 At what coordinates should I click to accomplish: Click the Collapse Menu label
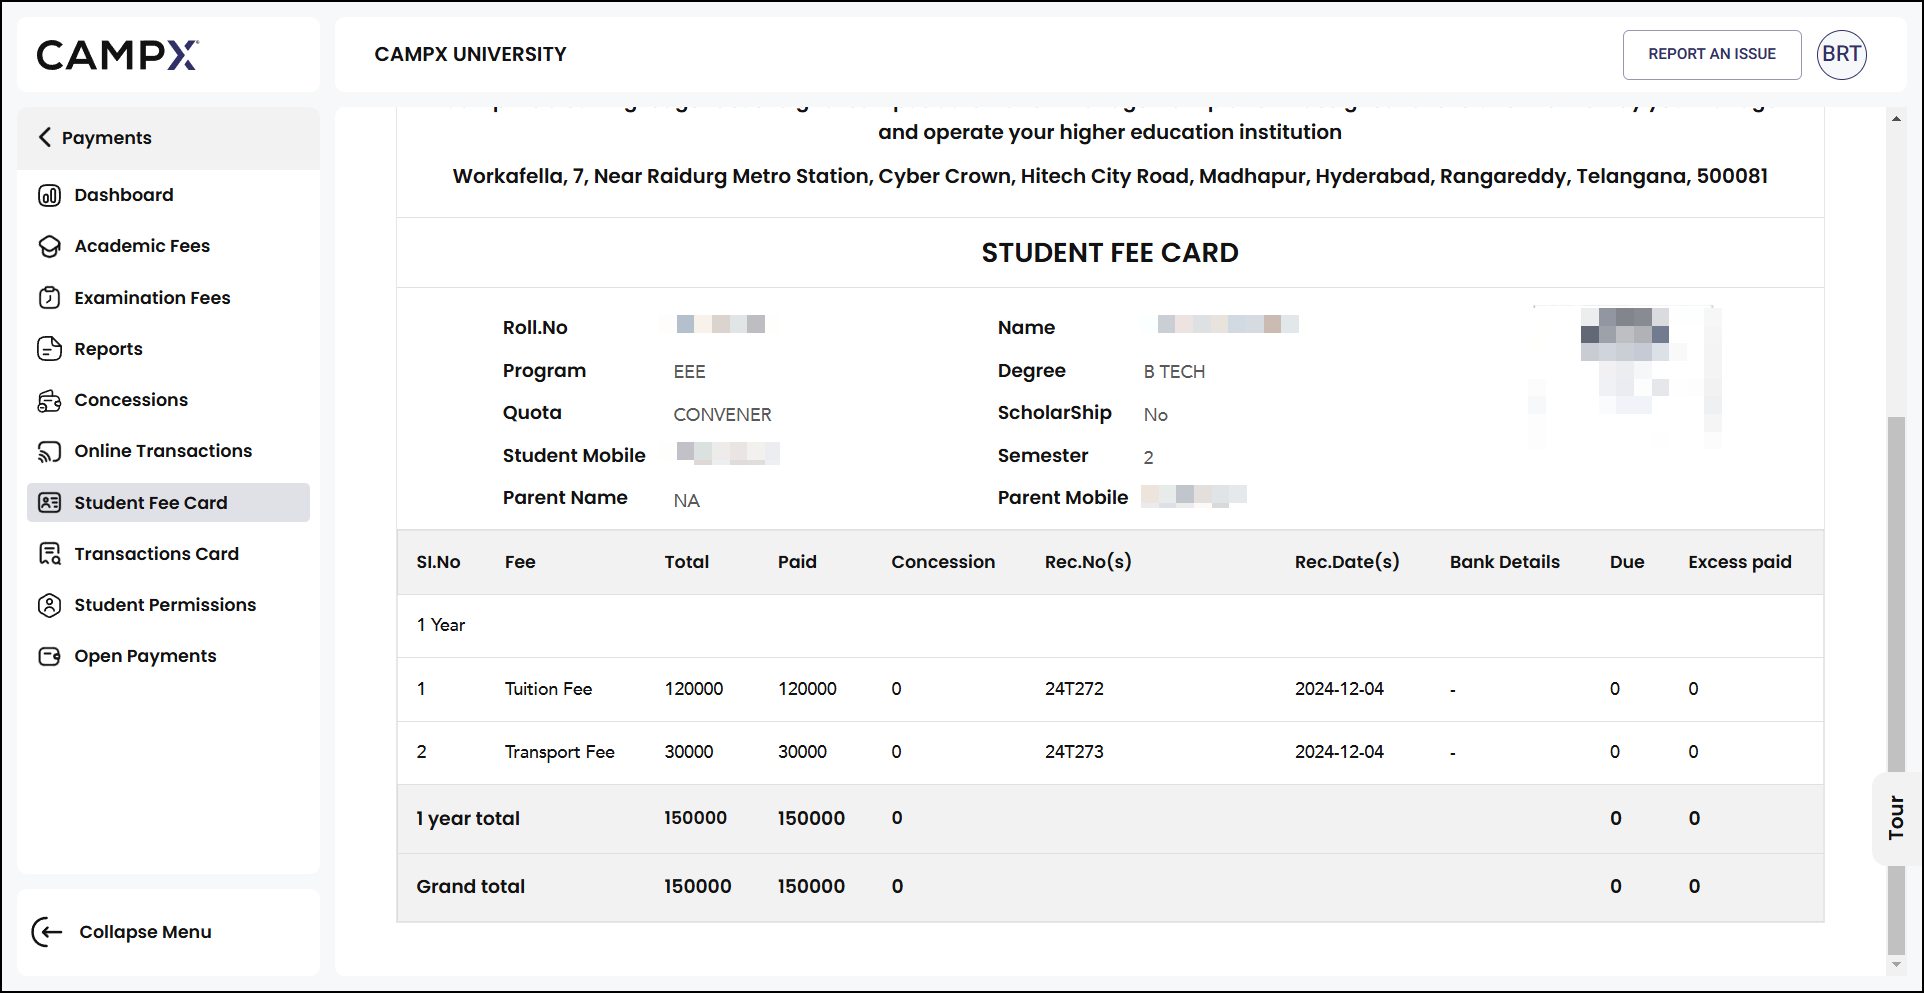[145, 932]
